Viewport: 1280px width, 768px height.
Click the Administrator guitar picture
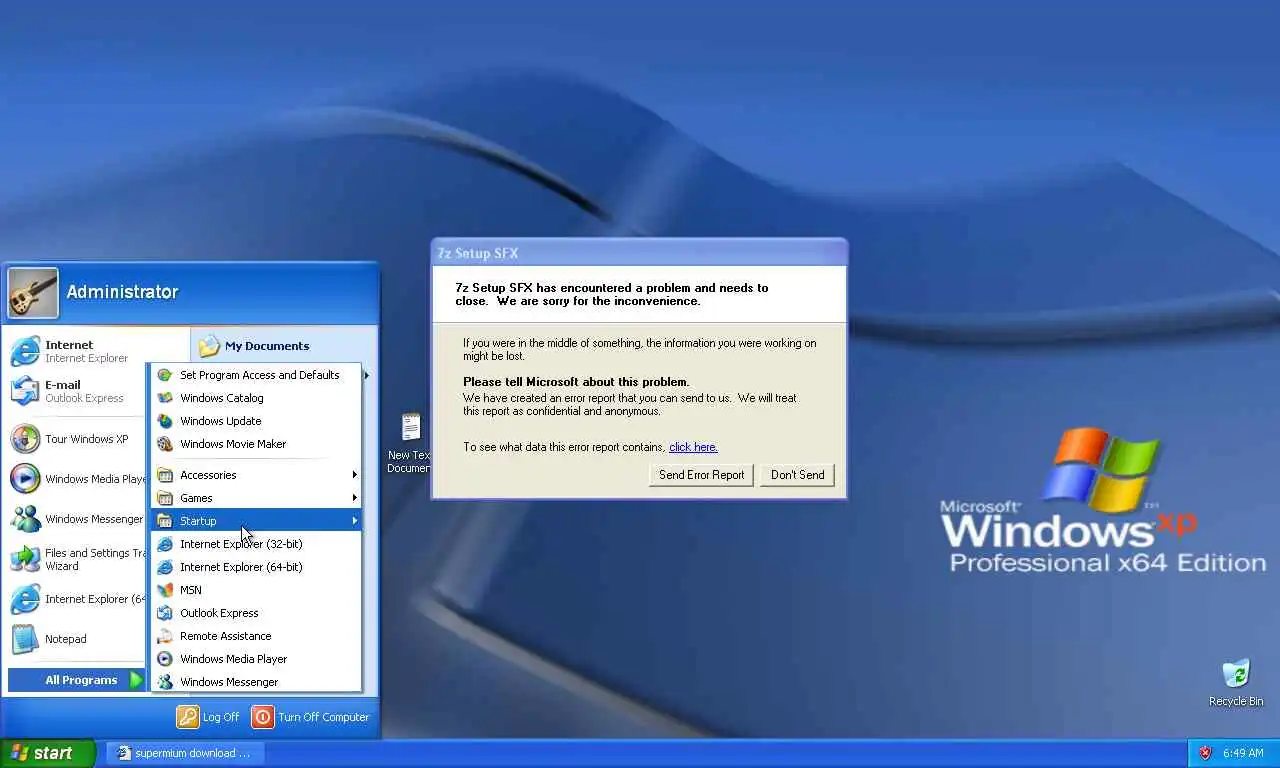click(33, 293)
